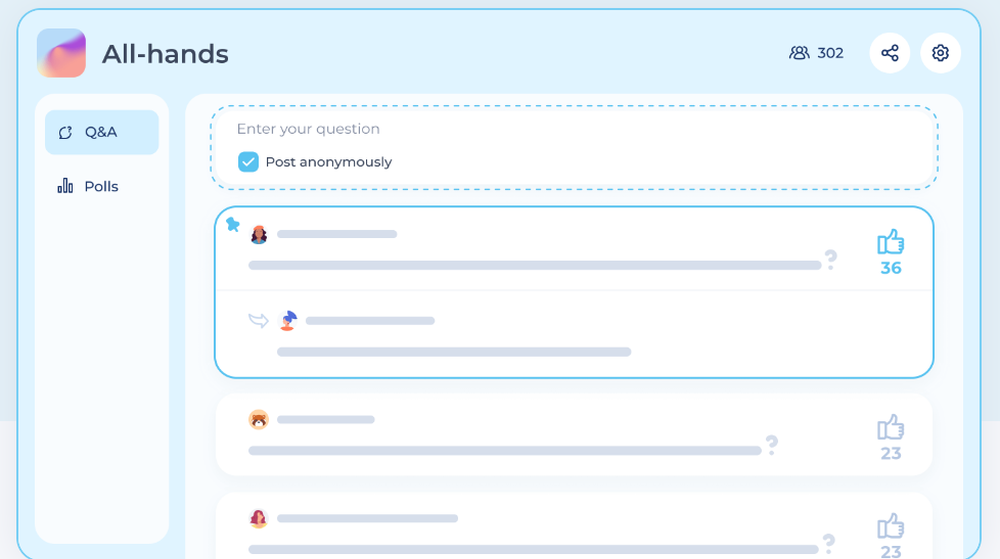Click the share icon button
The image size is (1000, 559).
(890, 53)
